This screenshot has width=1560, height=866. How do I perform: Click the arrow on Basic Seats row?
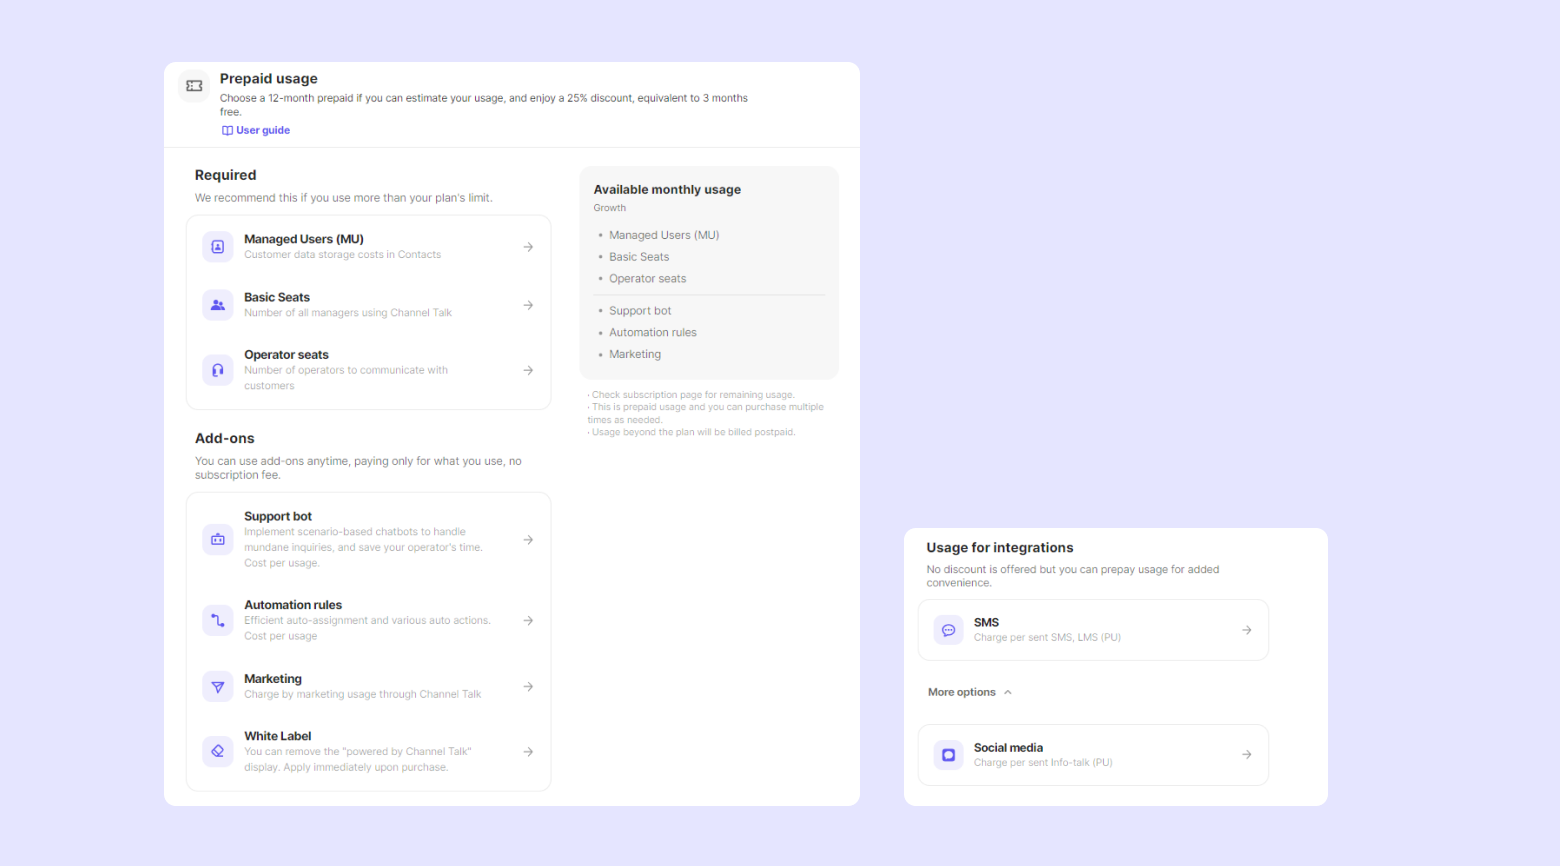tap(528, 305)
